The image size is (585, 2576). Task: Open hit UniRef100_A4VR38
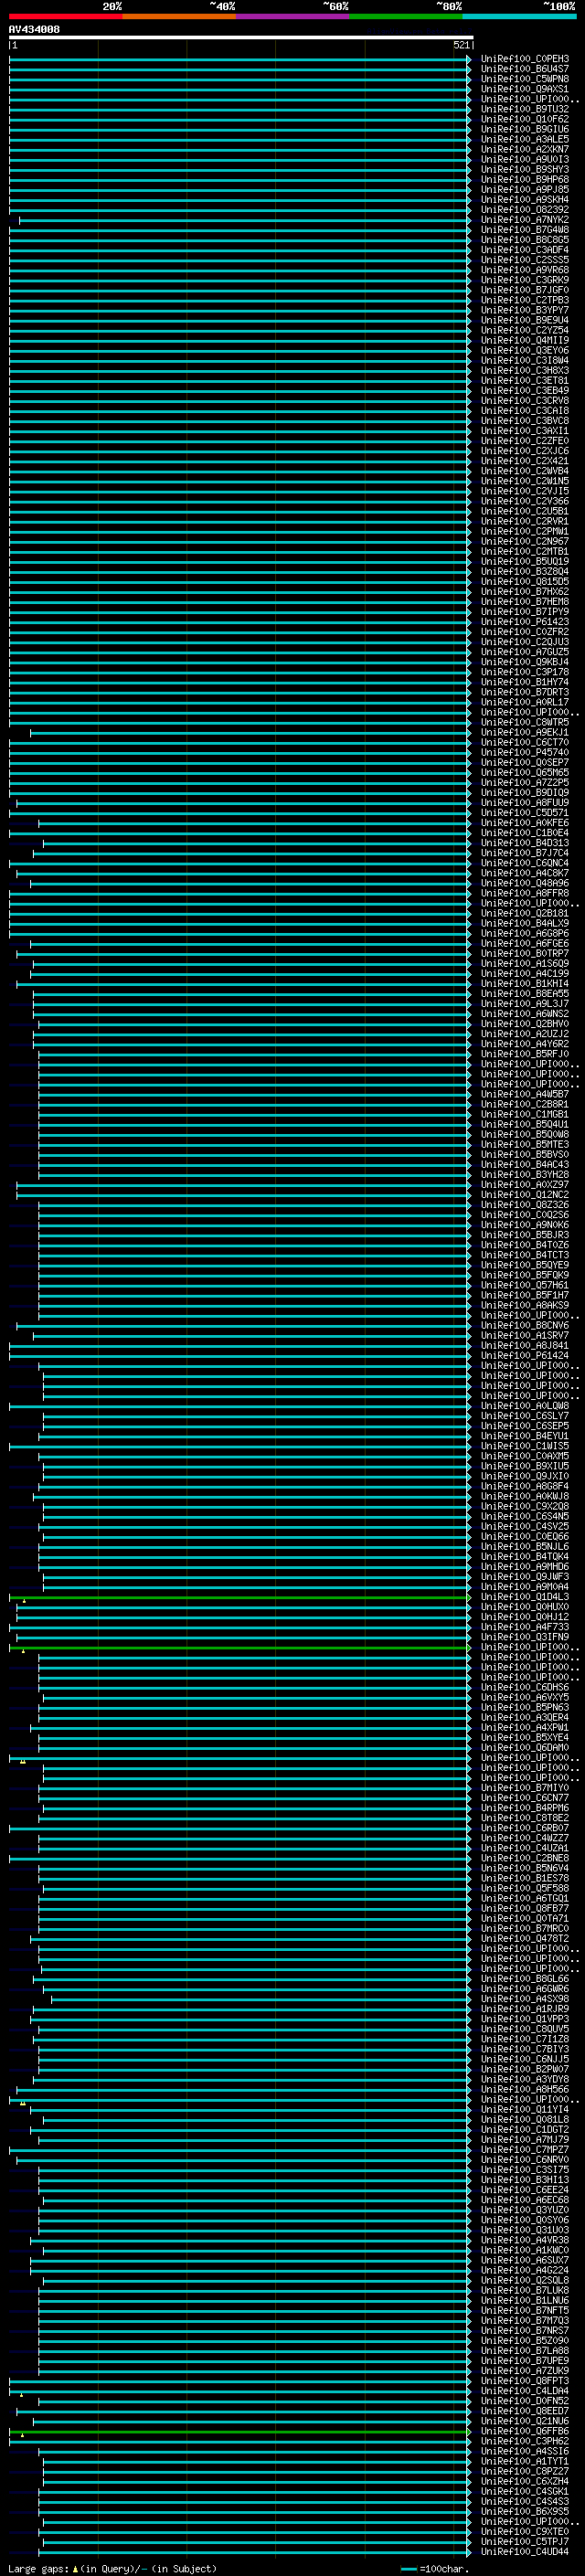coord(525,2240)
